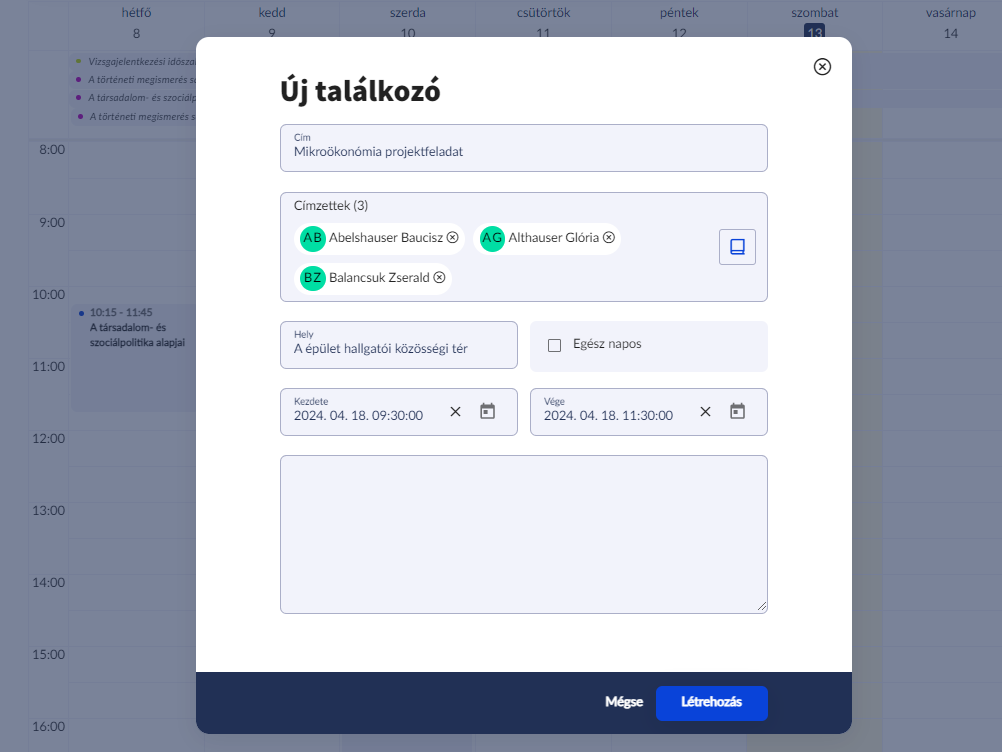Click into the Hely location field

tap(398, 349)
